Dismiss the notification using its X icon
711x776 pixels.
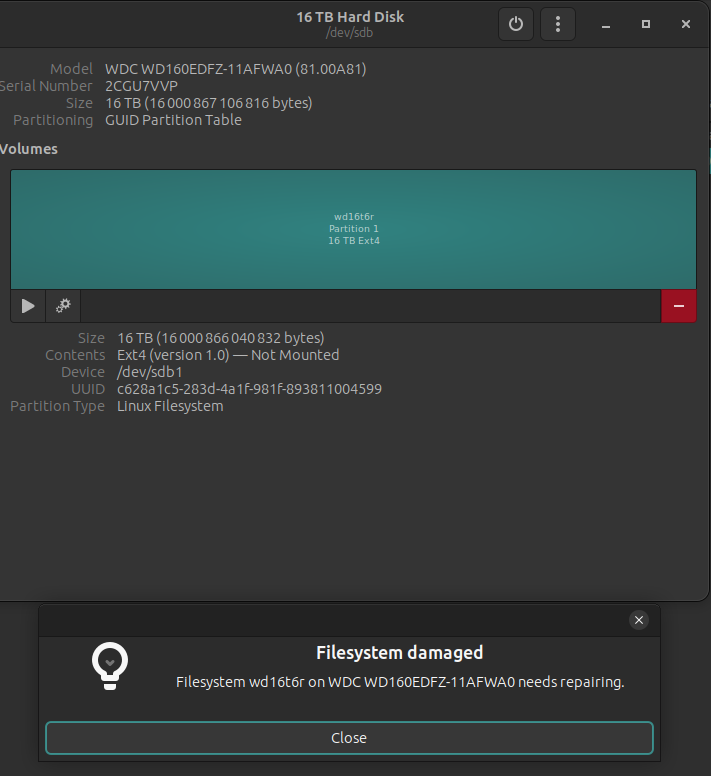tap(639, 620)
